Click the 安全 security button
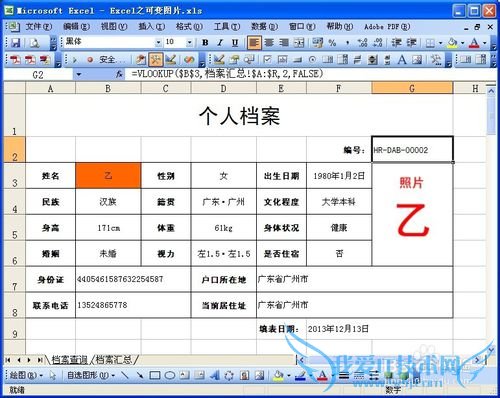Viewport: 500px width, 398px height. (x=112, y=60)
